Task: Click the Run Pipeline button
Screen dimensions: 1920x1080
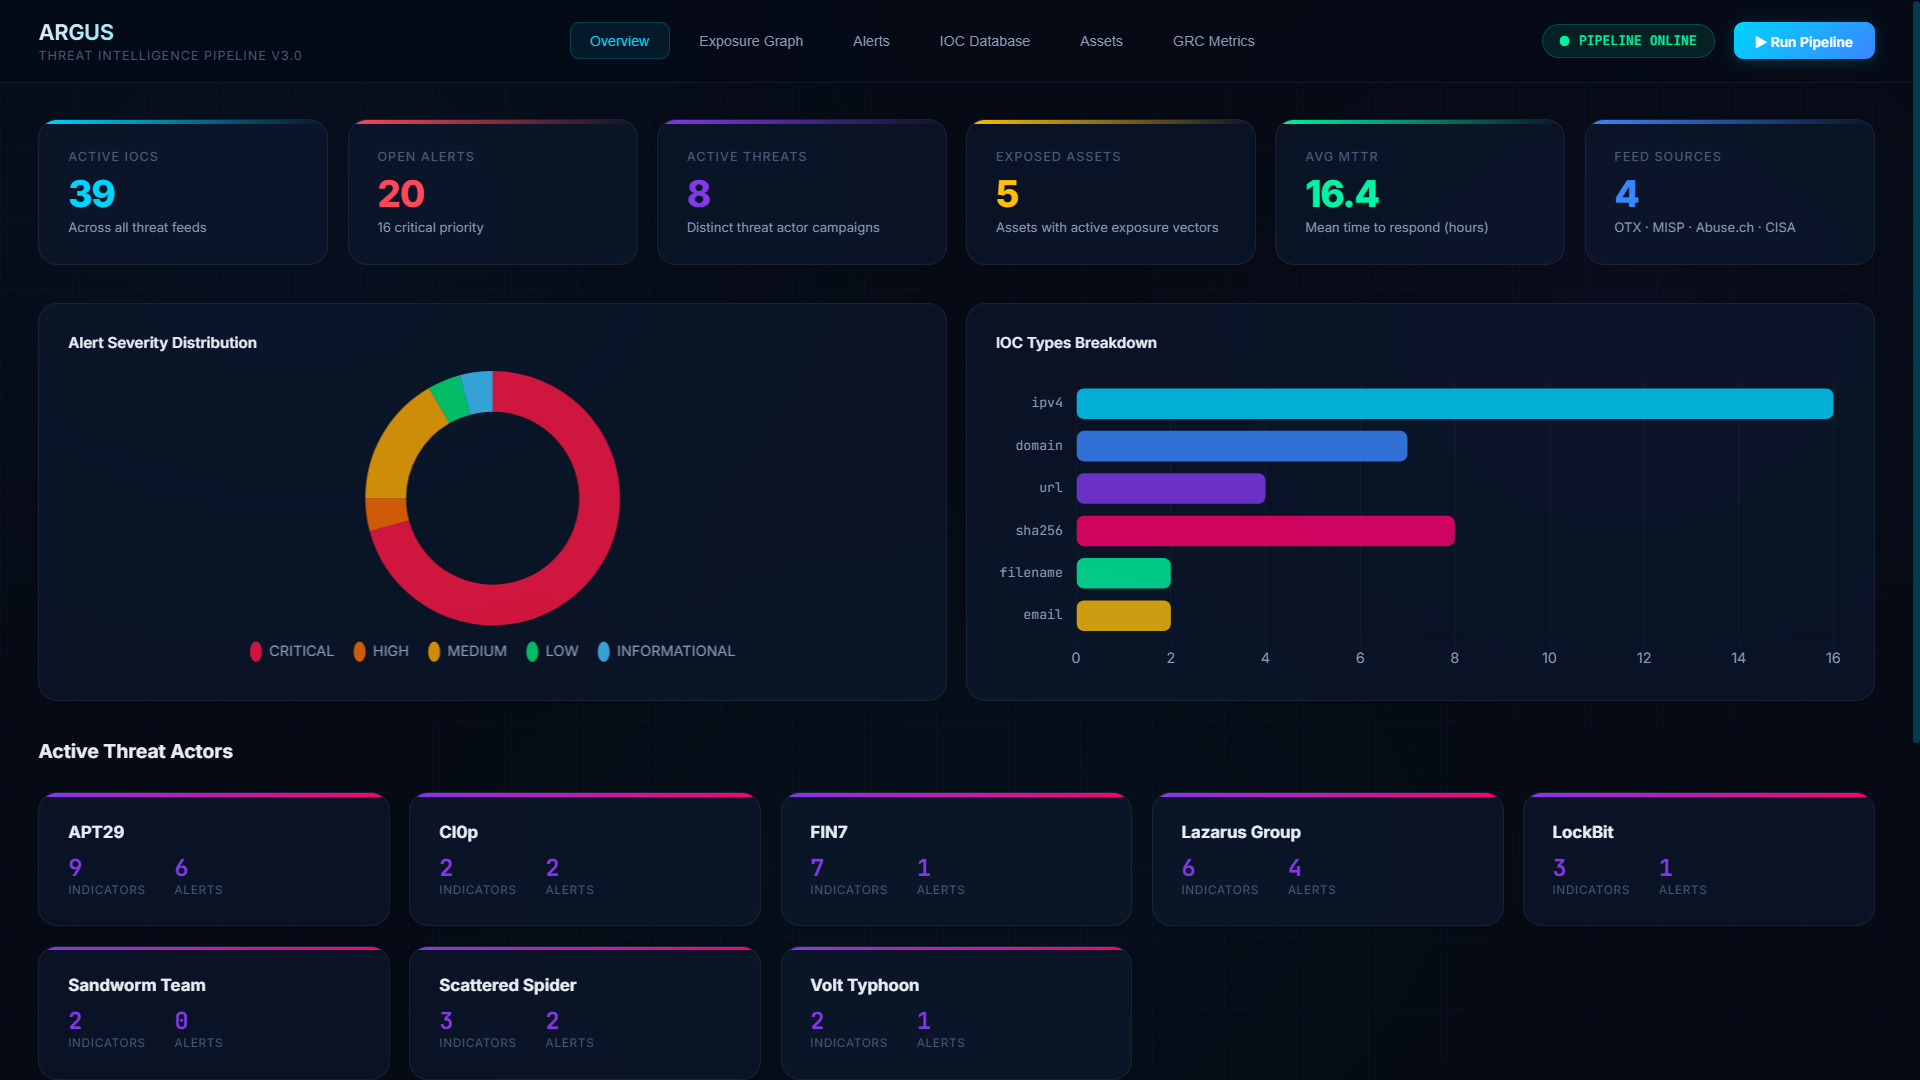Action: pyautogui.click(x=1803, y=41)
